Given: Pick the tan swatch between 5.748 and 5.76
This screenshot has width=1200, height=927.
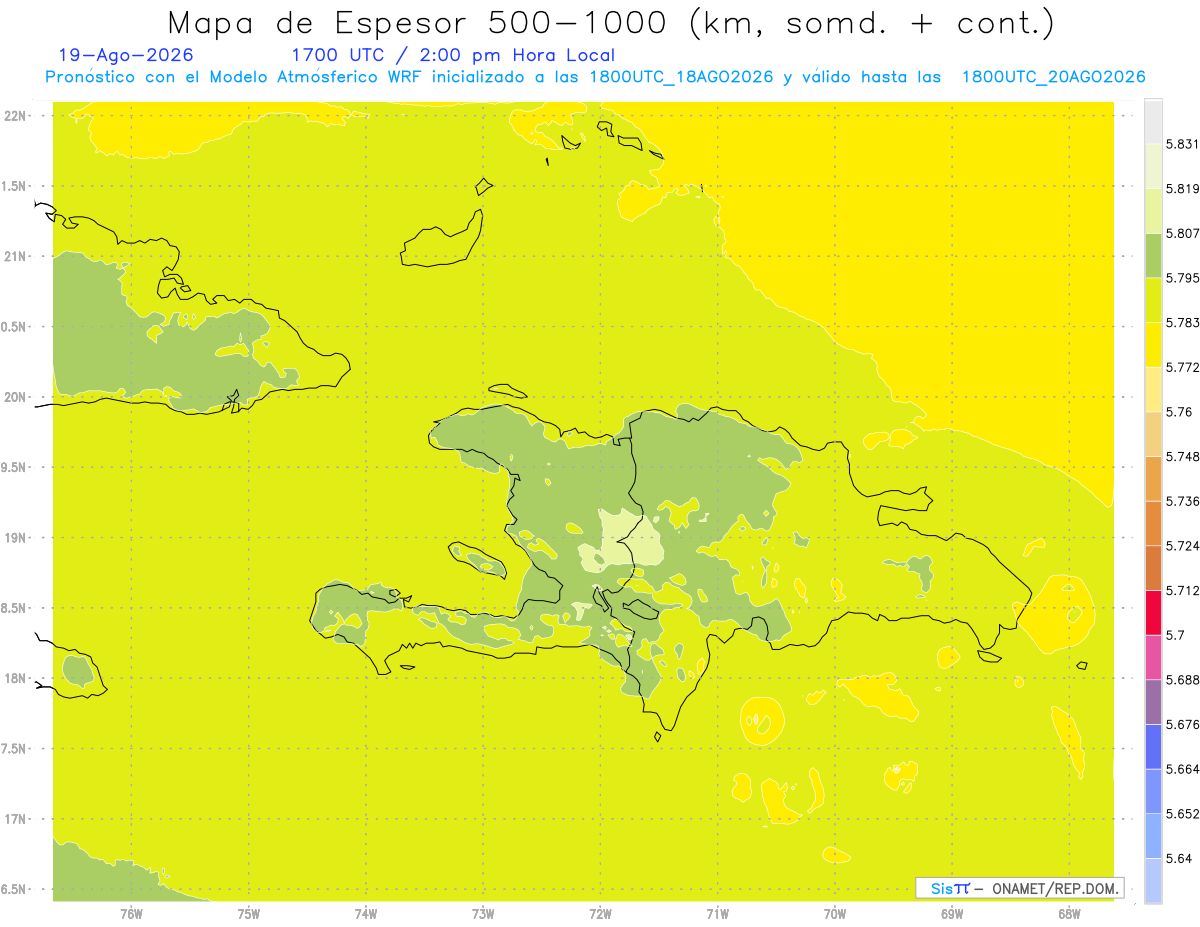Looking at the screenshot, I should [1153, 434].
